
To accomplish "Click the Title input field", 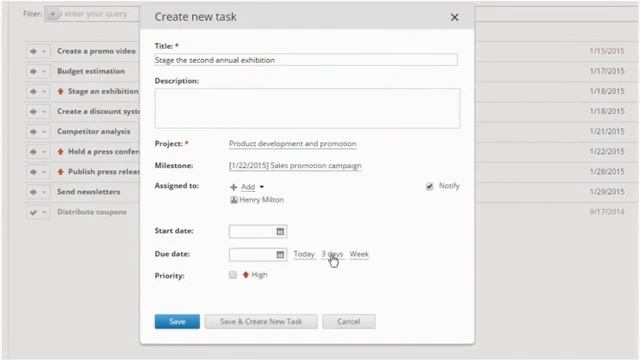I will (x=306, y=60).
